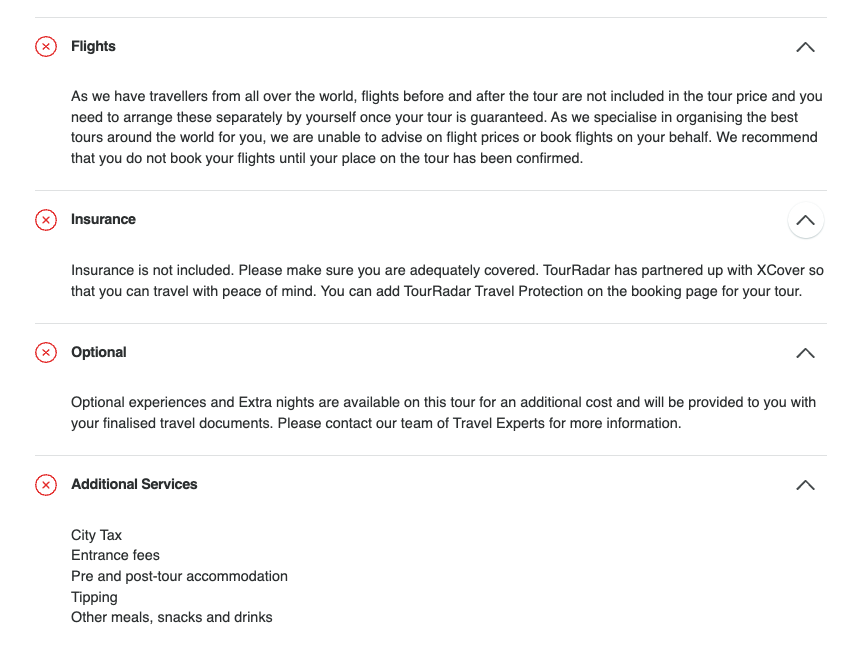Click the flights not included paragraph
The image size is (850, 649).
click(447, 127)
